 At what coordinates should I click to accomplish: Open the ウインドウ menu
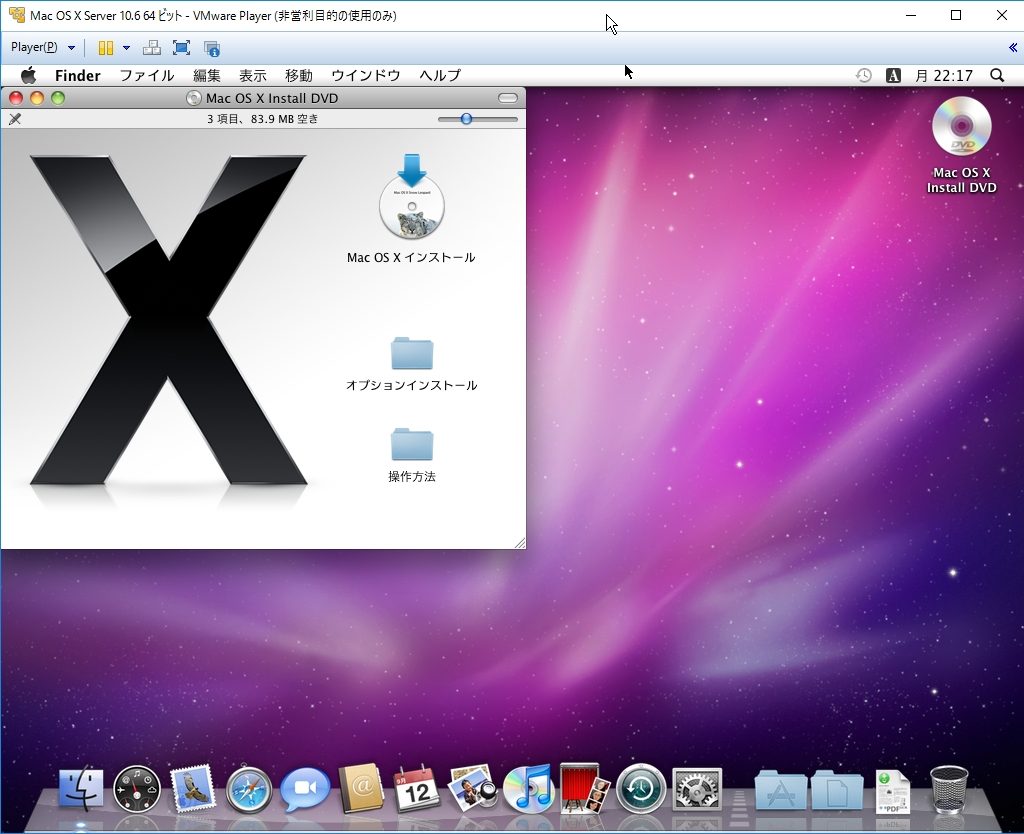(366, 76)
